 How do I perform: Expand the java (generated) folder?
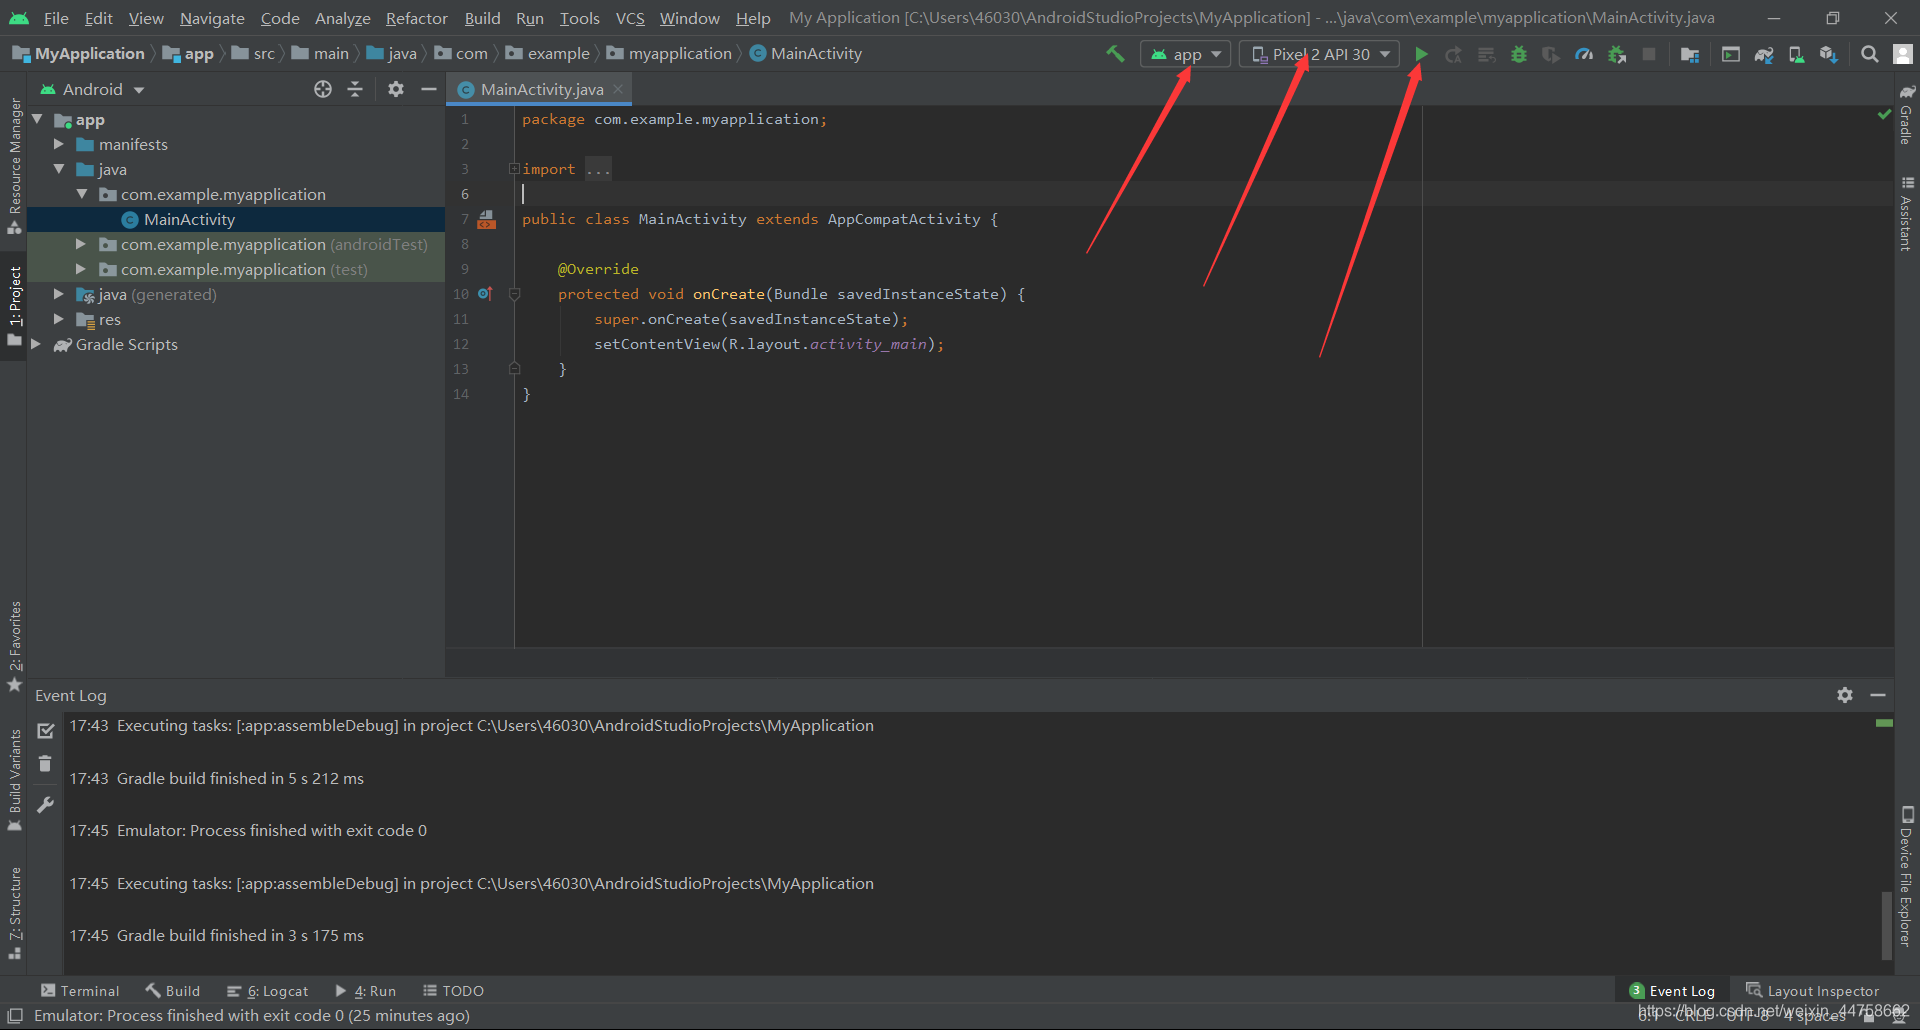click(59, 294)
